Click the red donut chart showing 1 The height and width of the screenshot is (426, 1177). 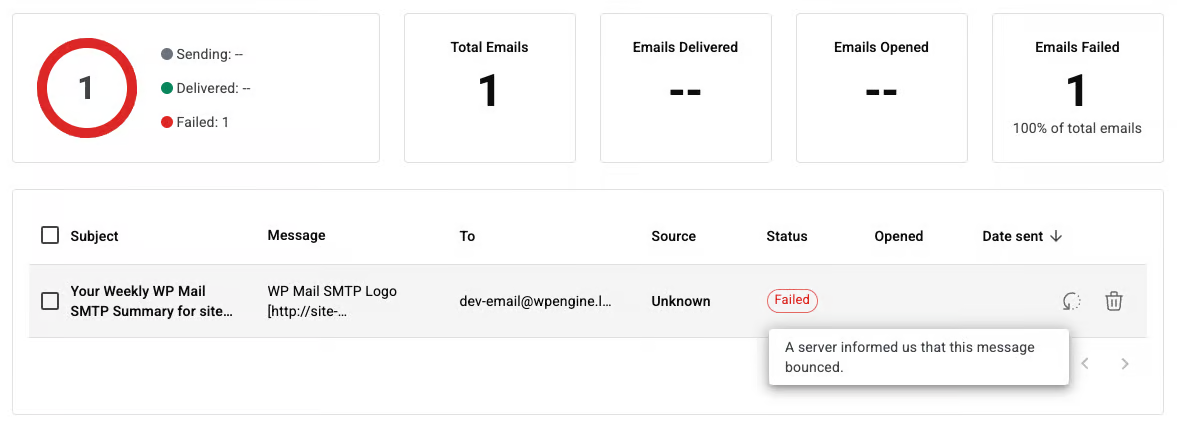tap(86, 89)
